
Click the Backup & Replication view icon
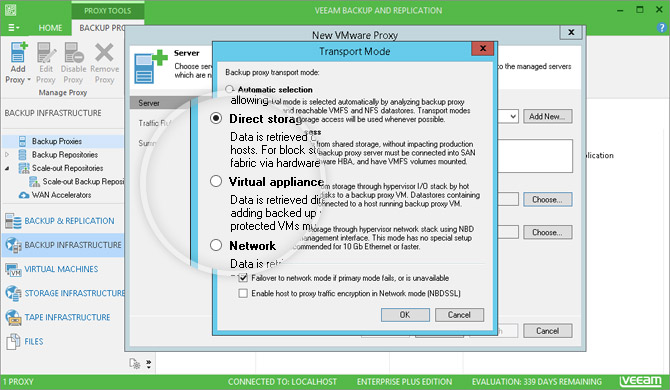[x=13, y=221]
